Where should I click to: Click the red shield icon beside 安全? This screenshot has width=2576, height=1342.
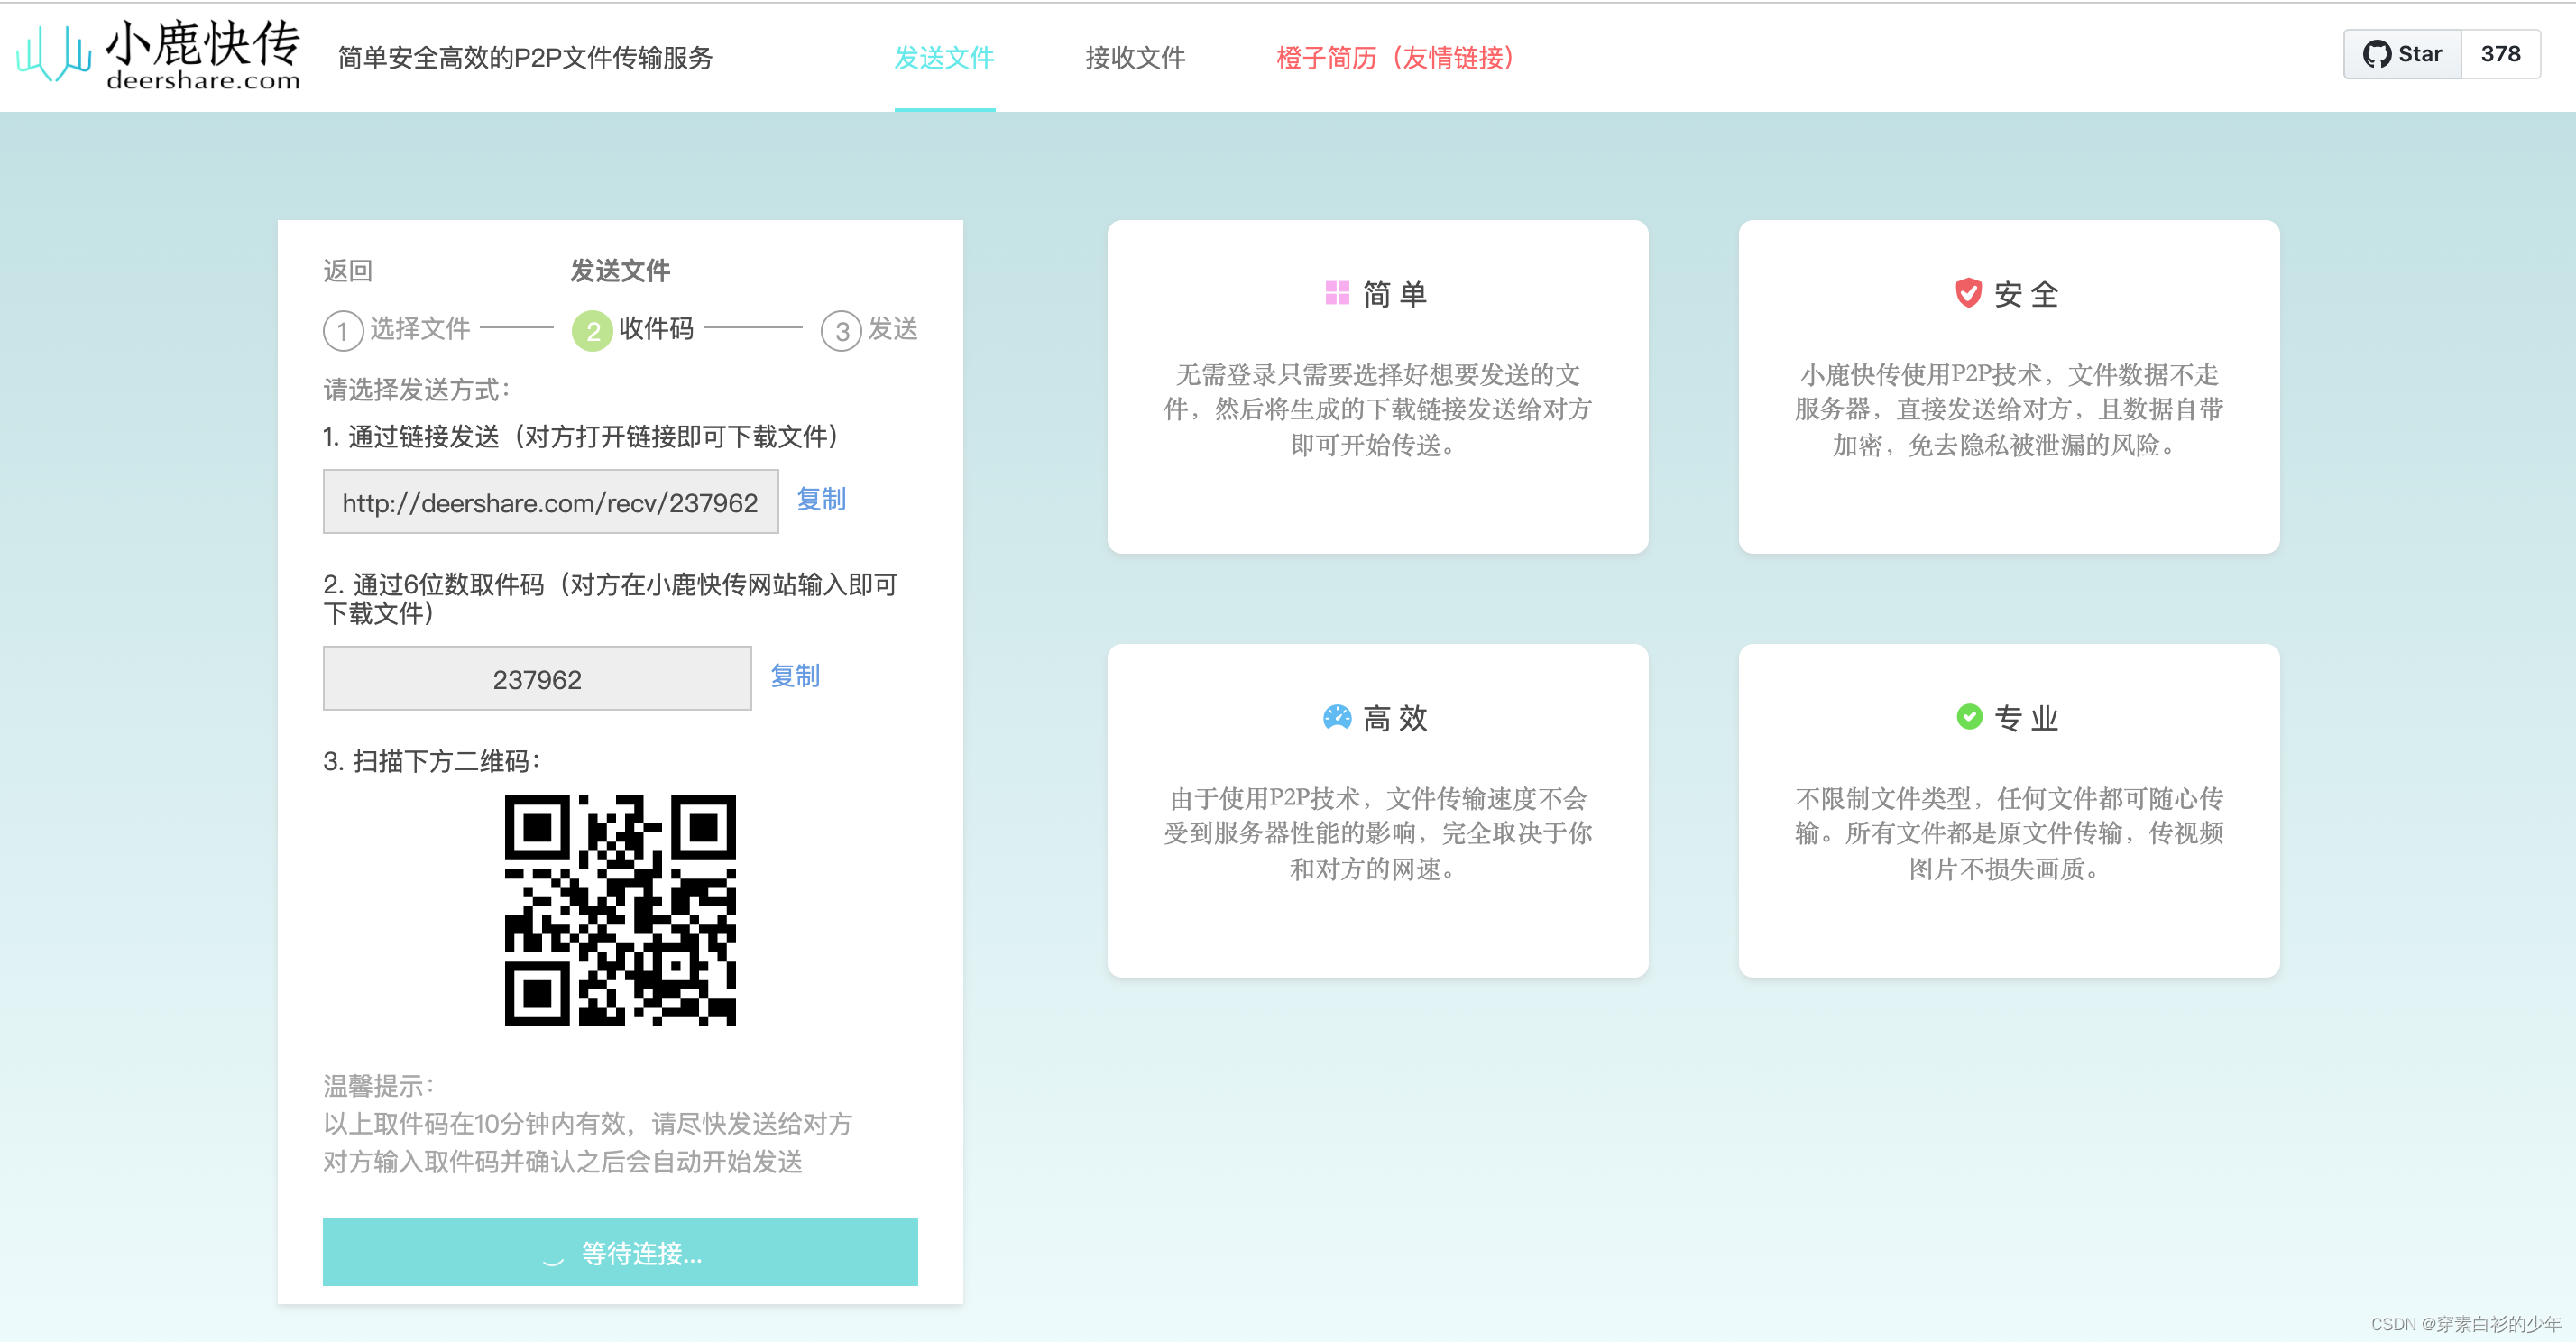(x=1968, y=293)
